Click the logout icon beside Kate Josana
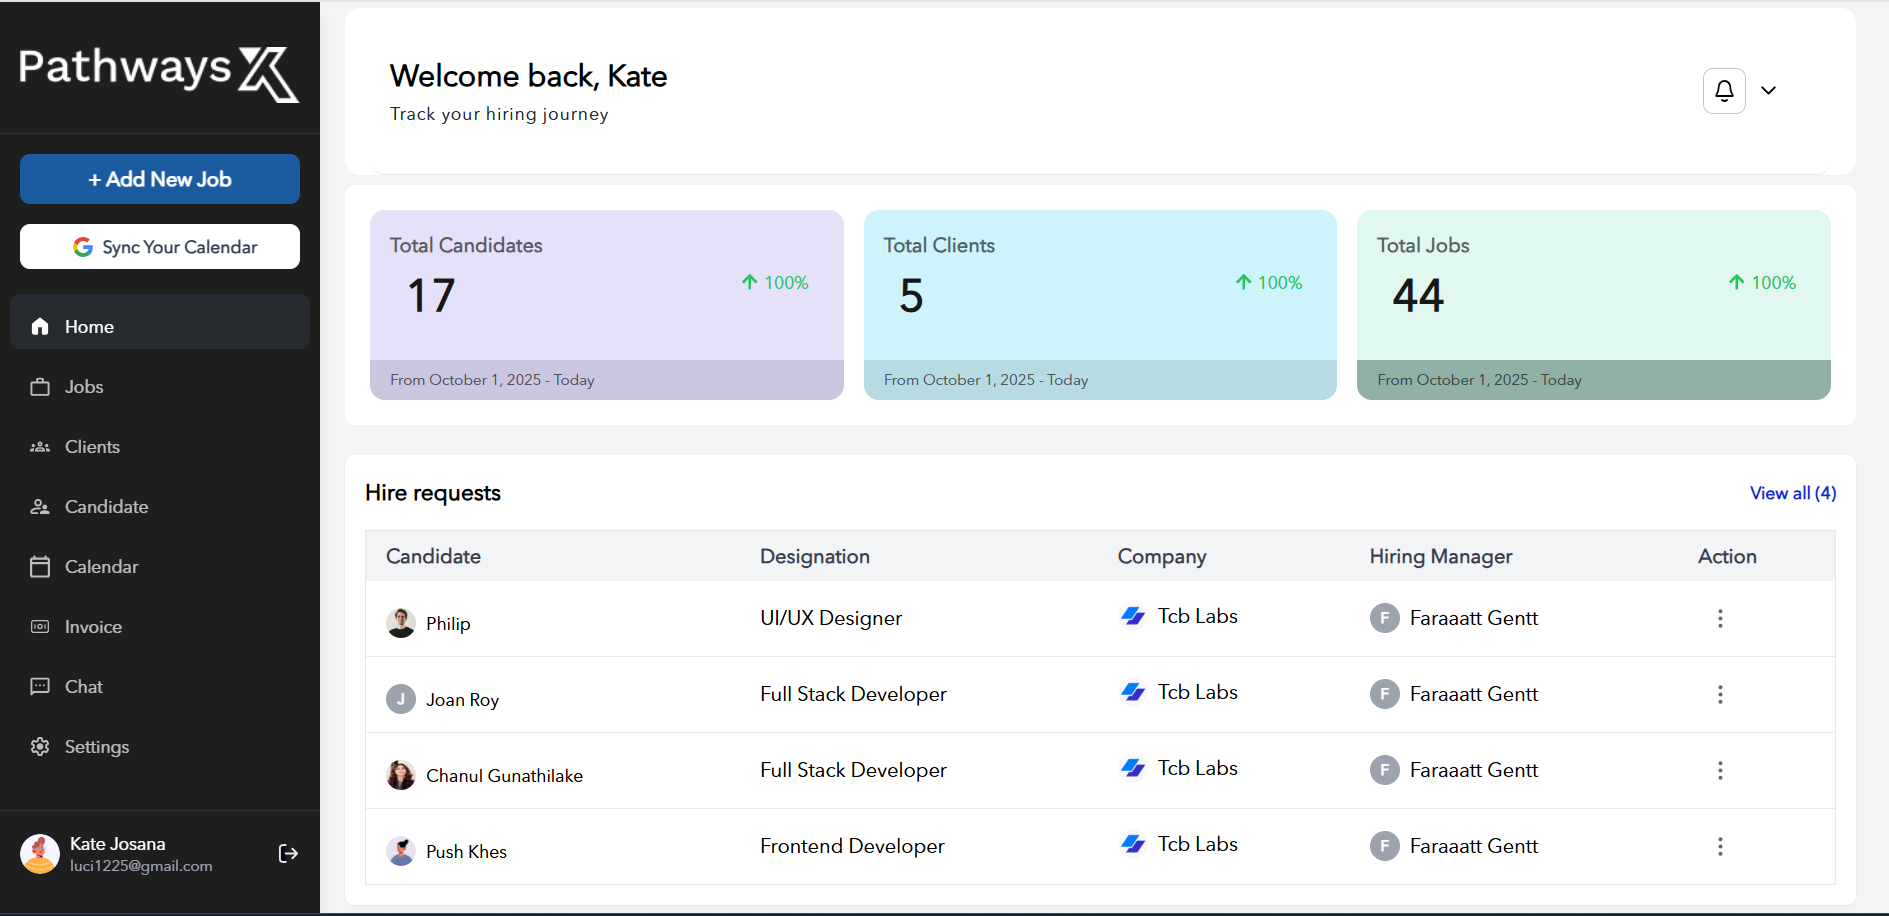The image size is (1889, 916). click(x=288, y=853)
